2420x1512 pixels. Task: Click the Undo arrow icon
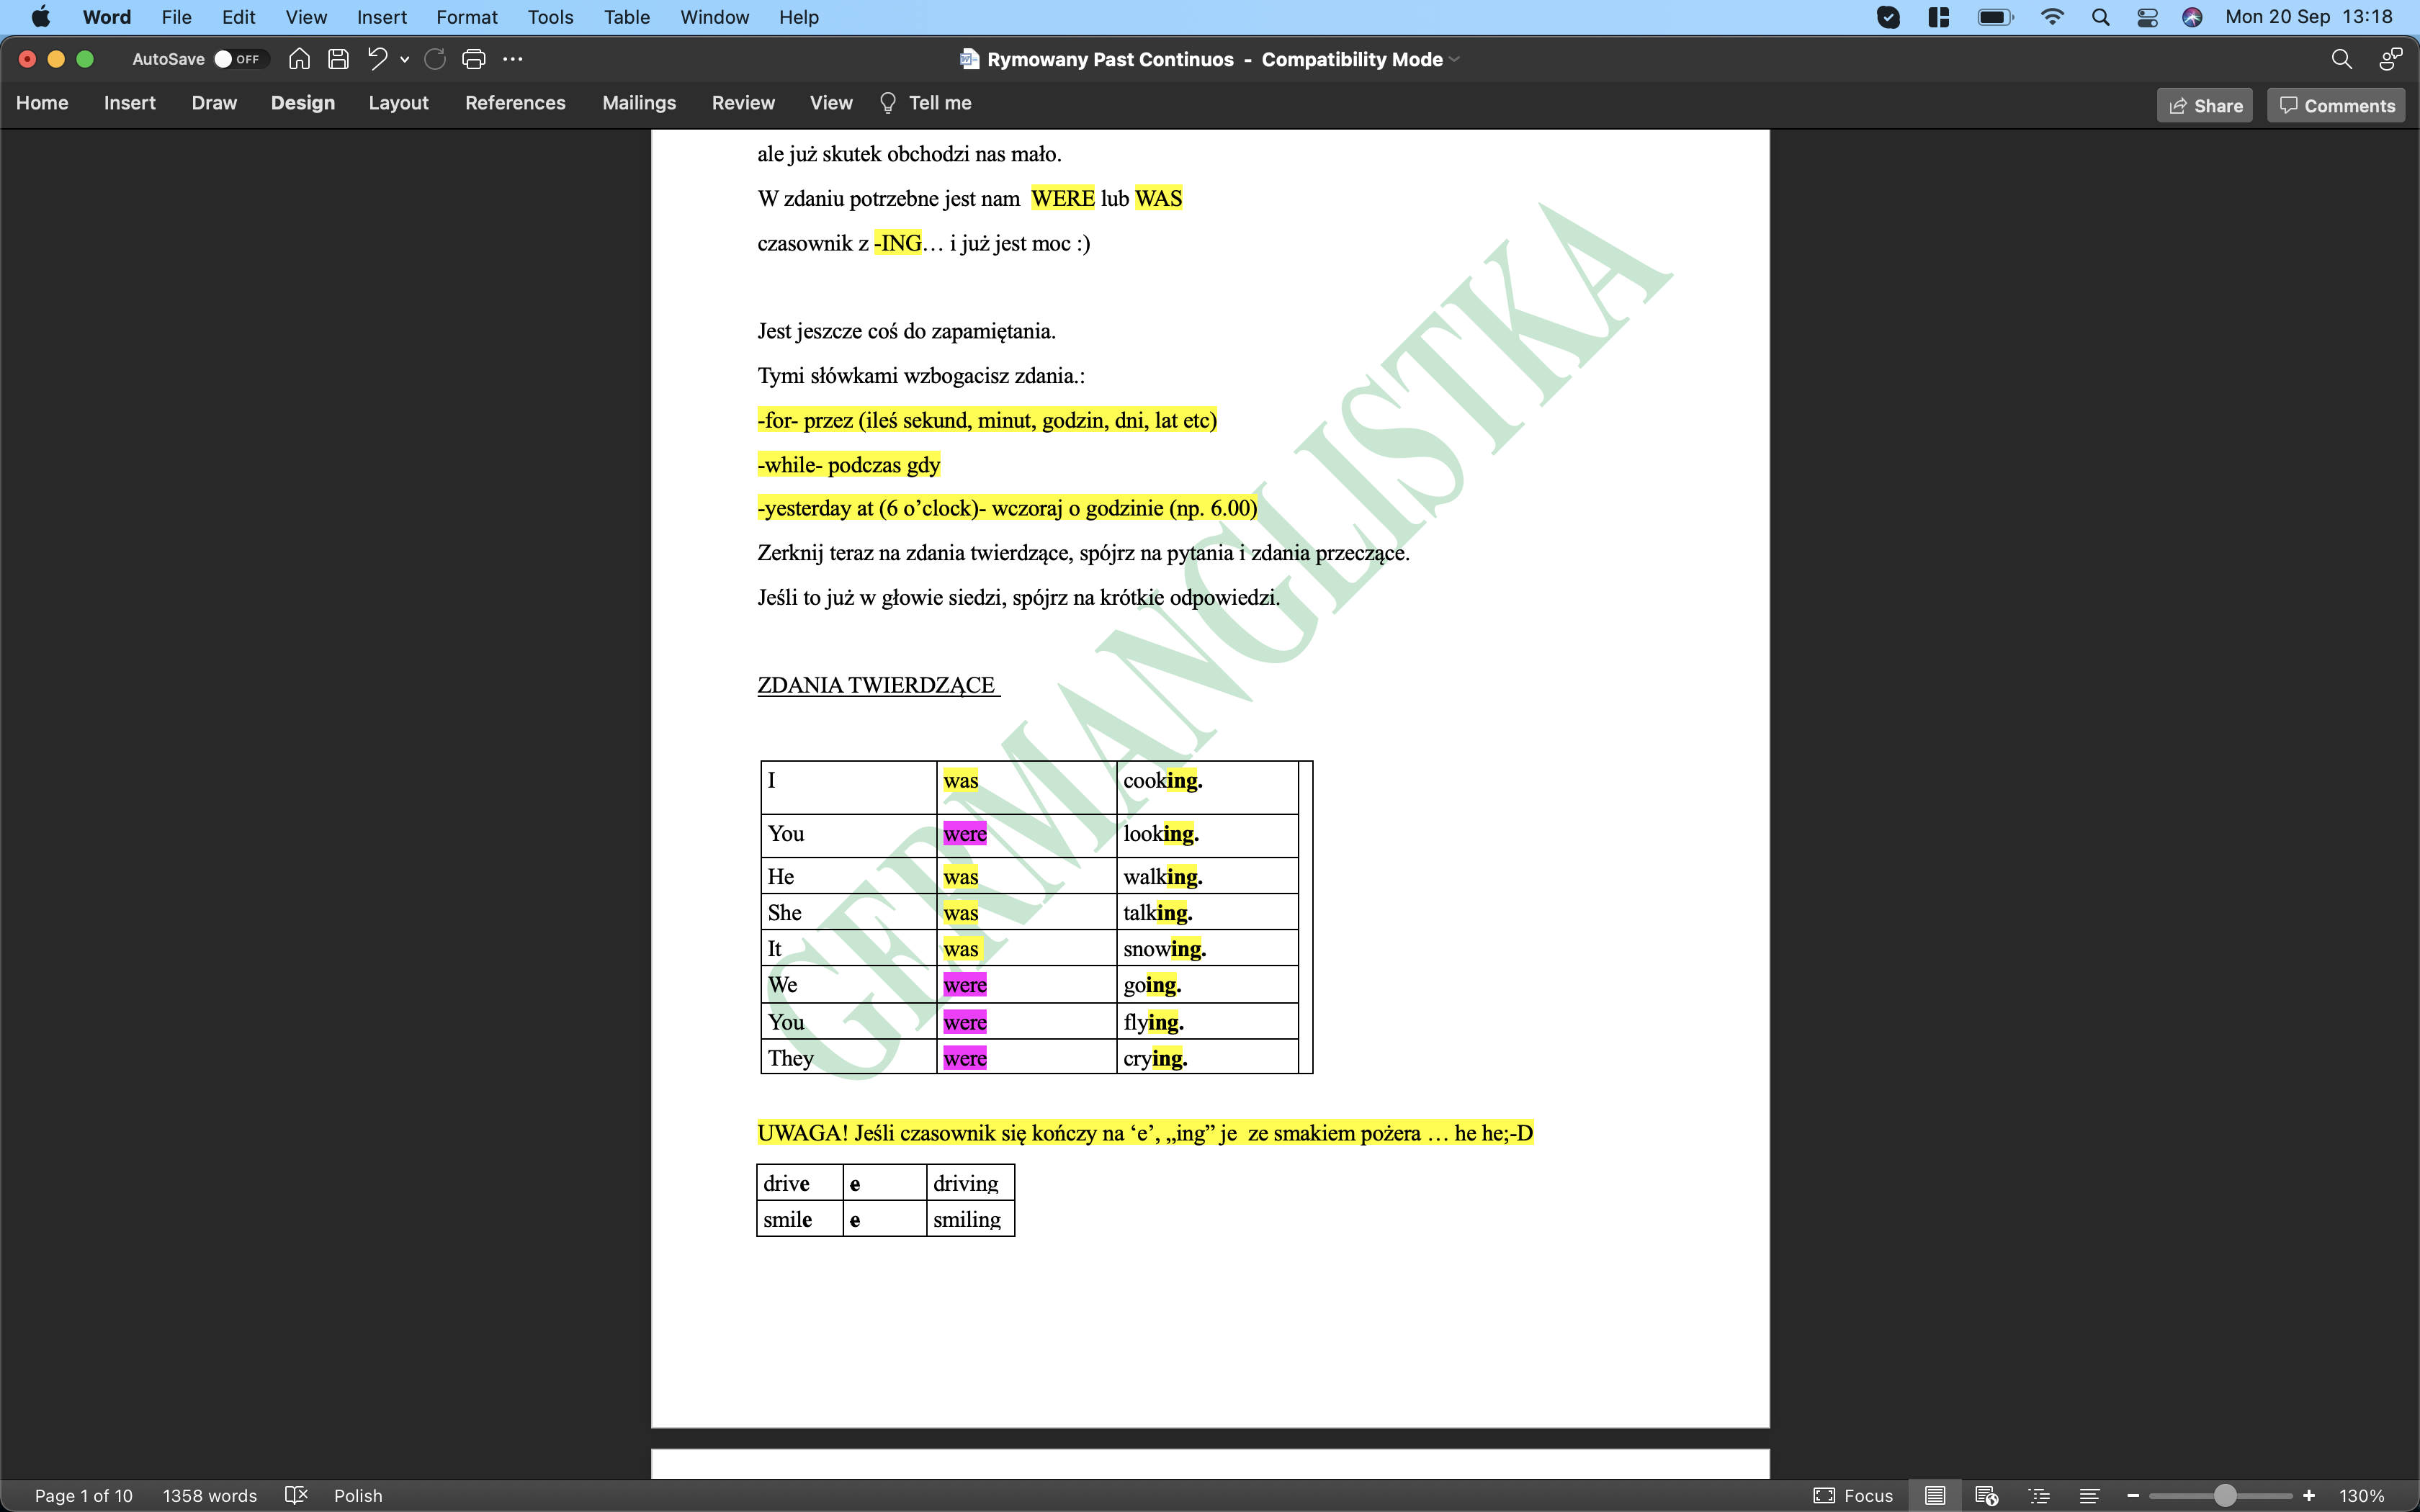click(x=377, y=59)
